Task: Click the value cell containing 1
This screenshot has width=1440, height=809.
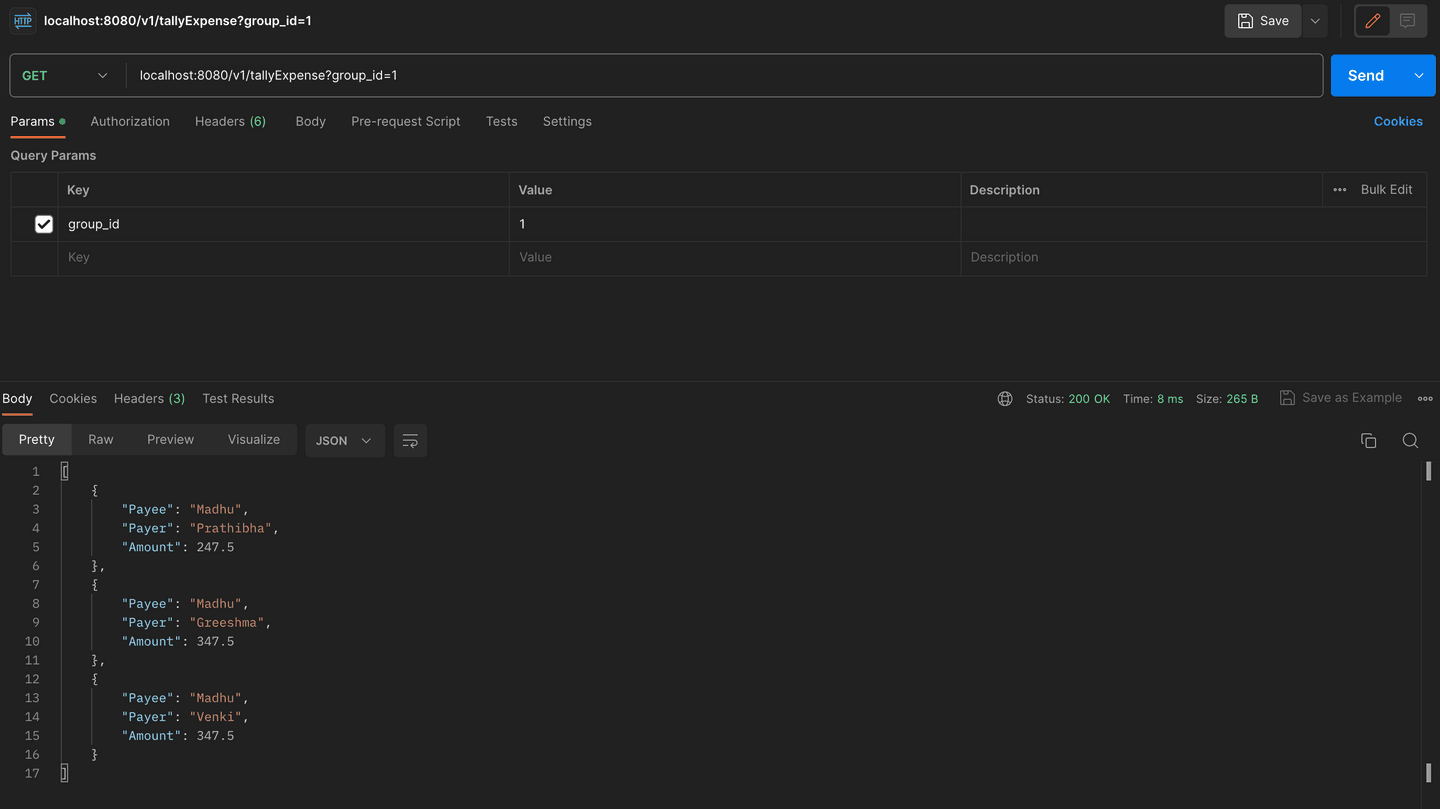Action: coord(734,224)
